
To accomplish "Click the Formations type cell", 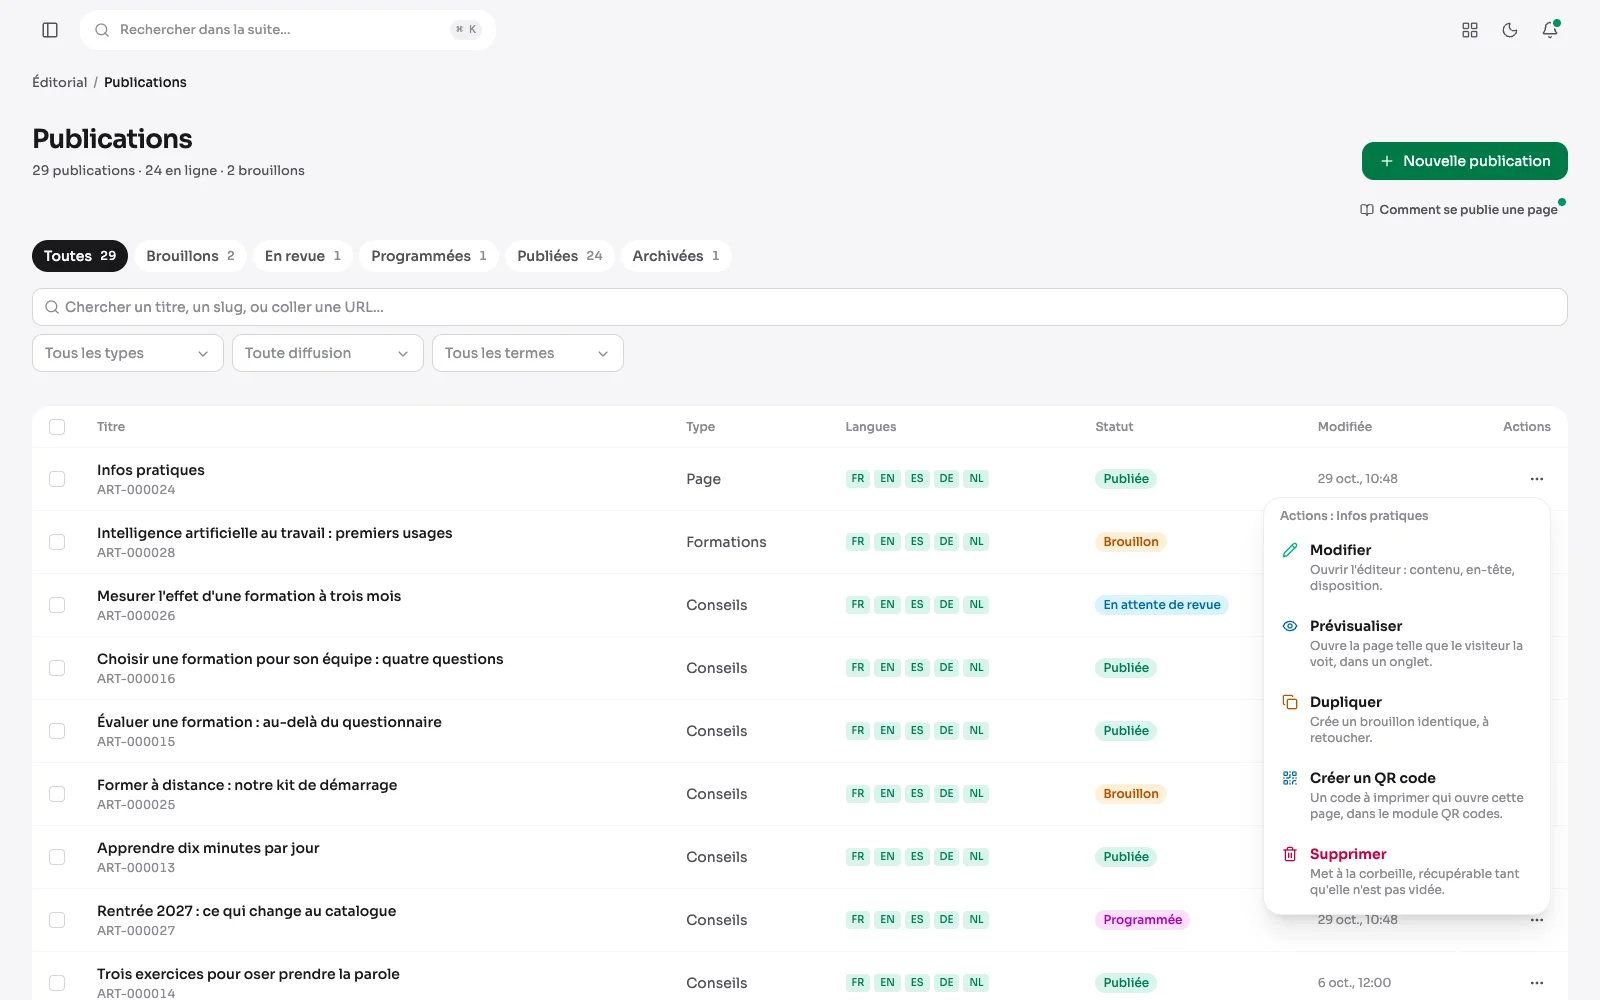I will pyautogui.click(x=726, y=542).
